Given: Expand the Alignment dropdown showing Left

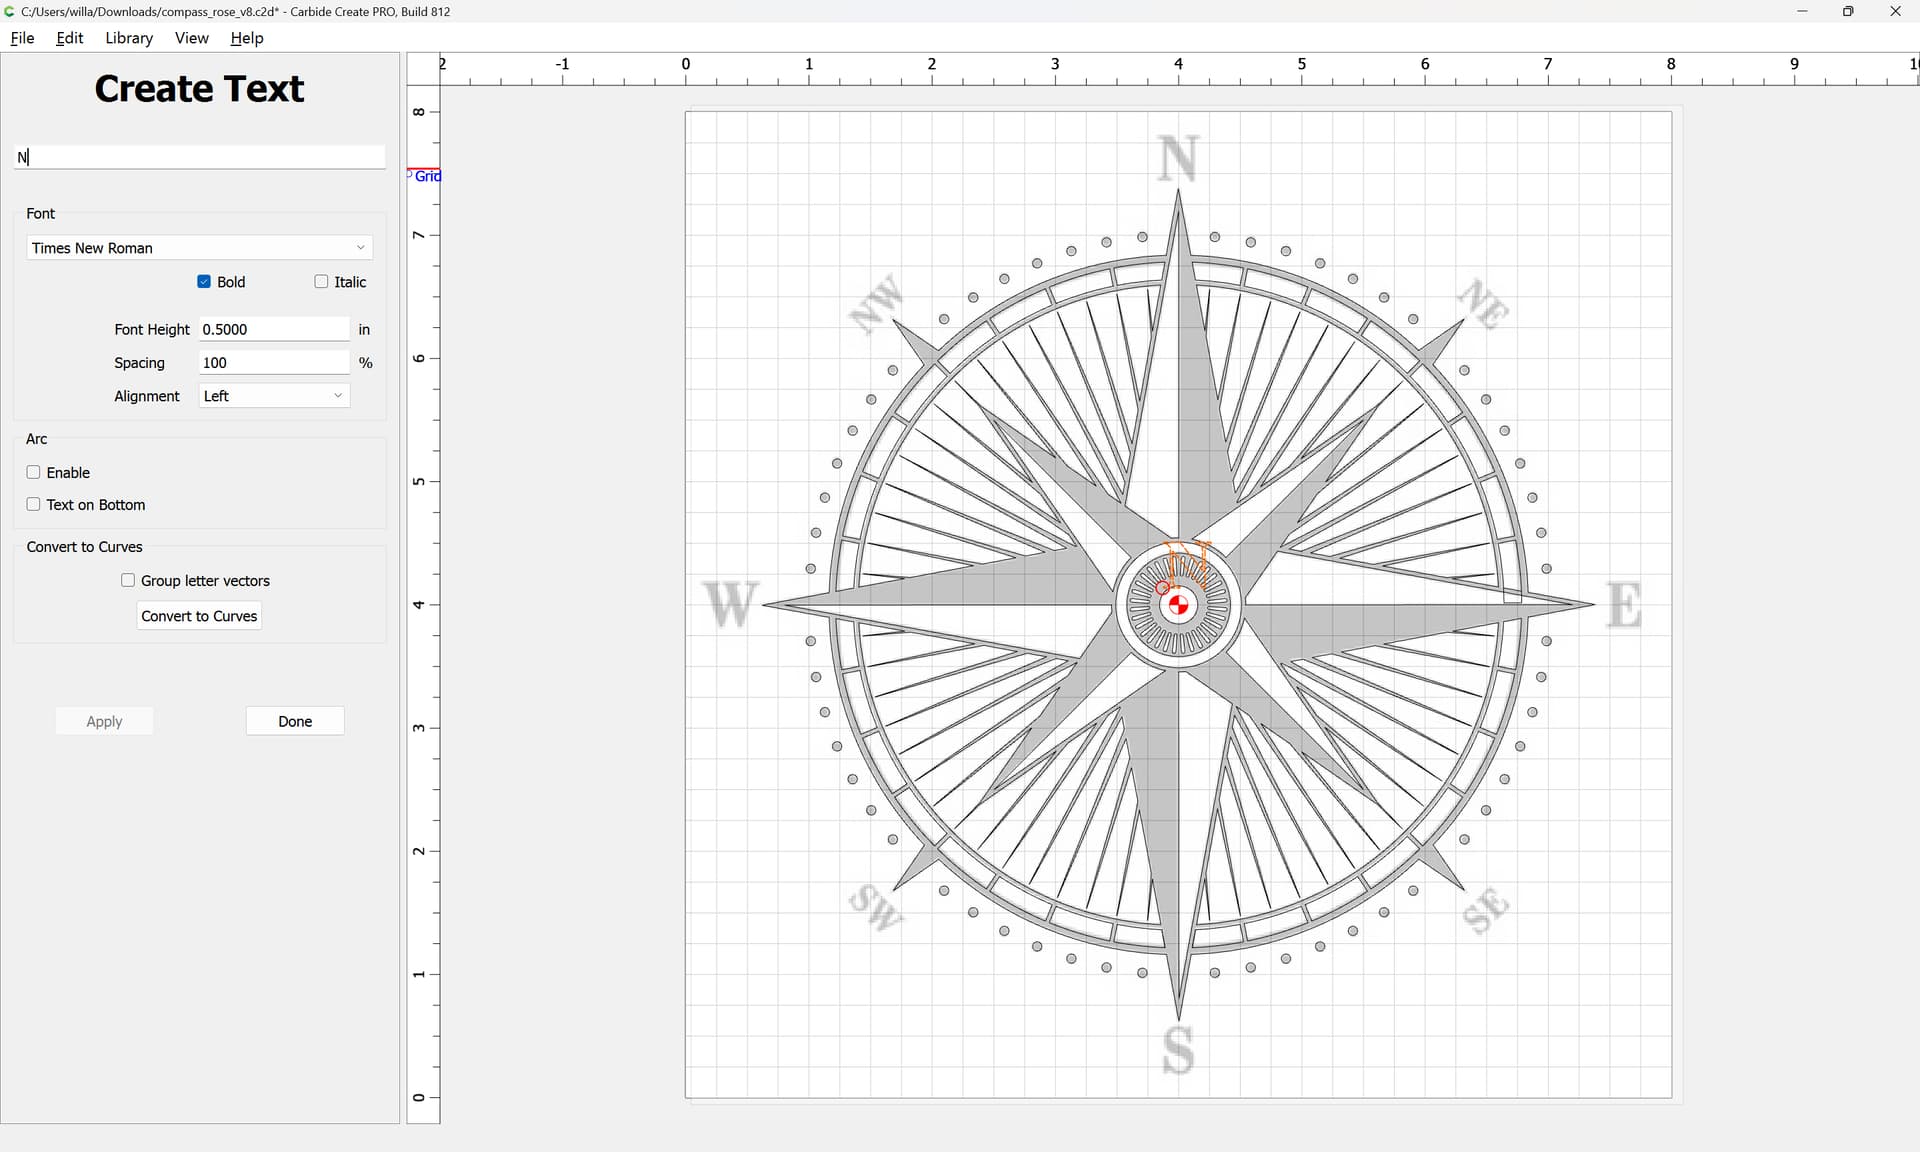Looking at the screenshot, I should point(273,396).
